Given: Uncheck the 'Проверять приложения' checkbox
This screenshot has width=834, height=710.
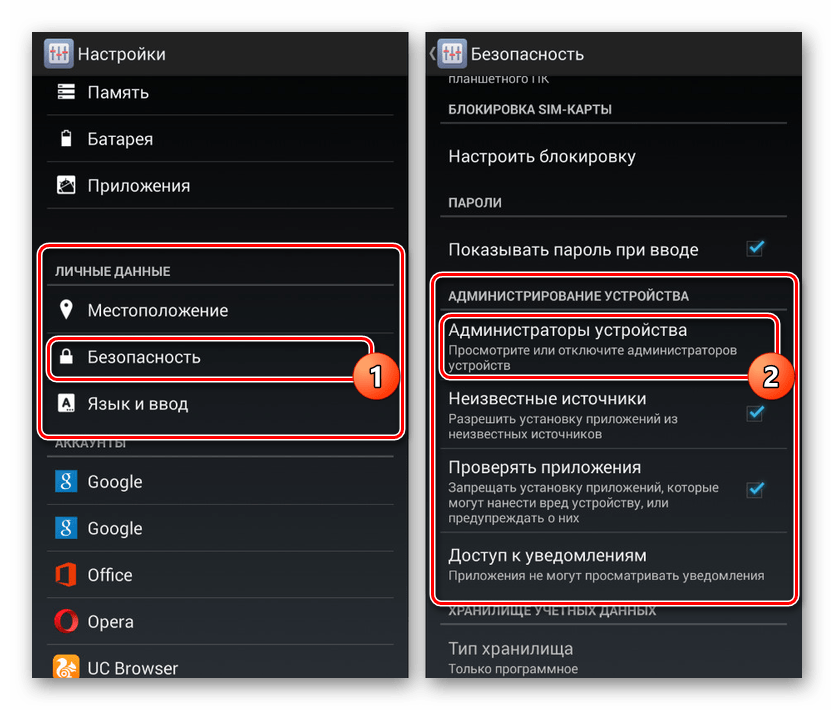Looking at the screenshot, I should pyautogui.click(x=756, y=489).
